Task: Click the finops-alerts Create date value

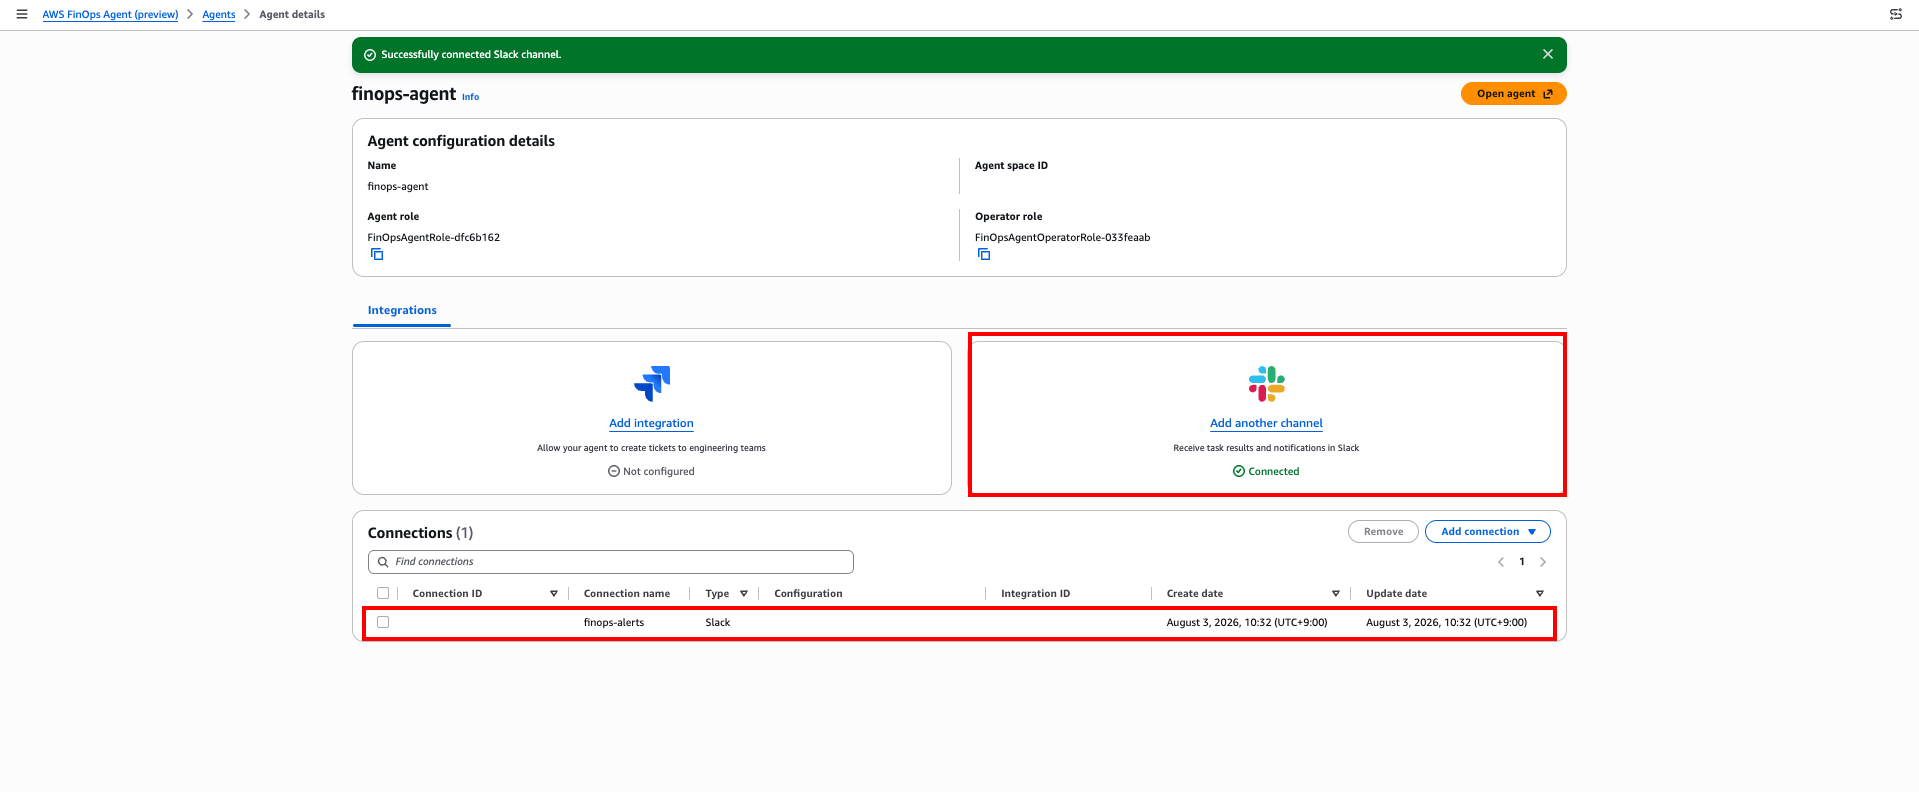Action: (x=1247, y=623)
